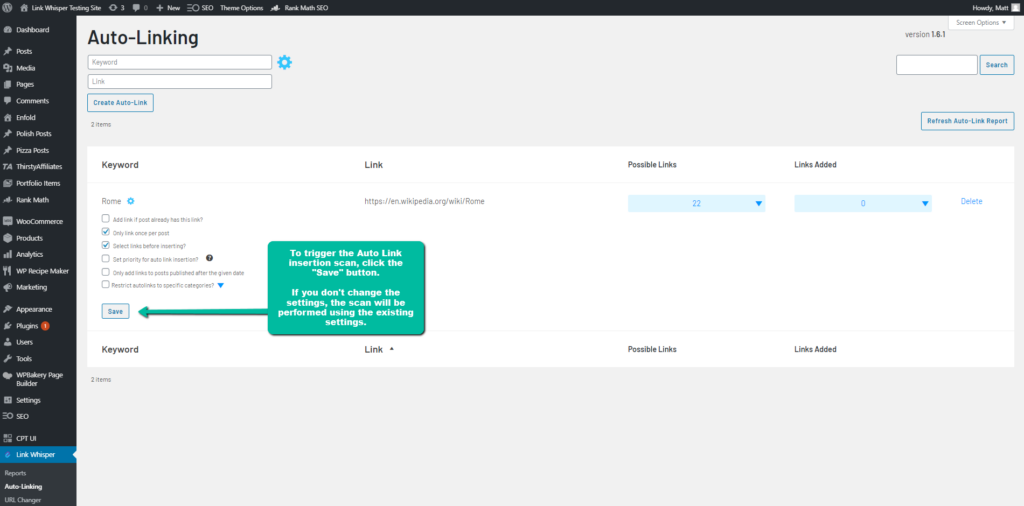Open Portfolio Items in sidebar
The image size is (1024, 506).
point(38,183)
